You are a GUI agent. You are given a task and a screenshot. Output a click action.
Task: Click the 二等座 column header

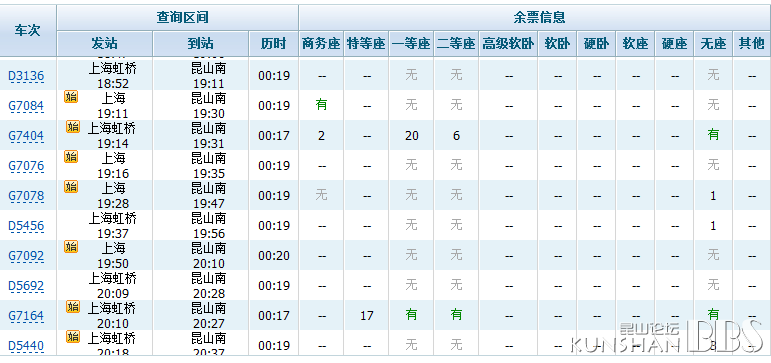456,44
